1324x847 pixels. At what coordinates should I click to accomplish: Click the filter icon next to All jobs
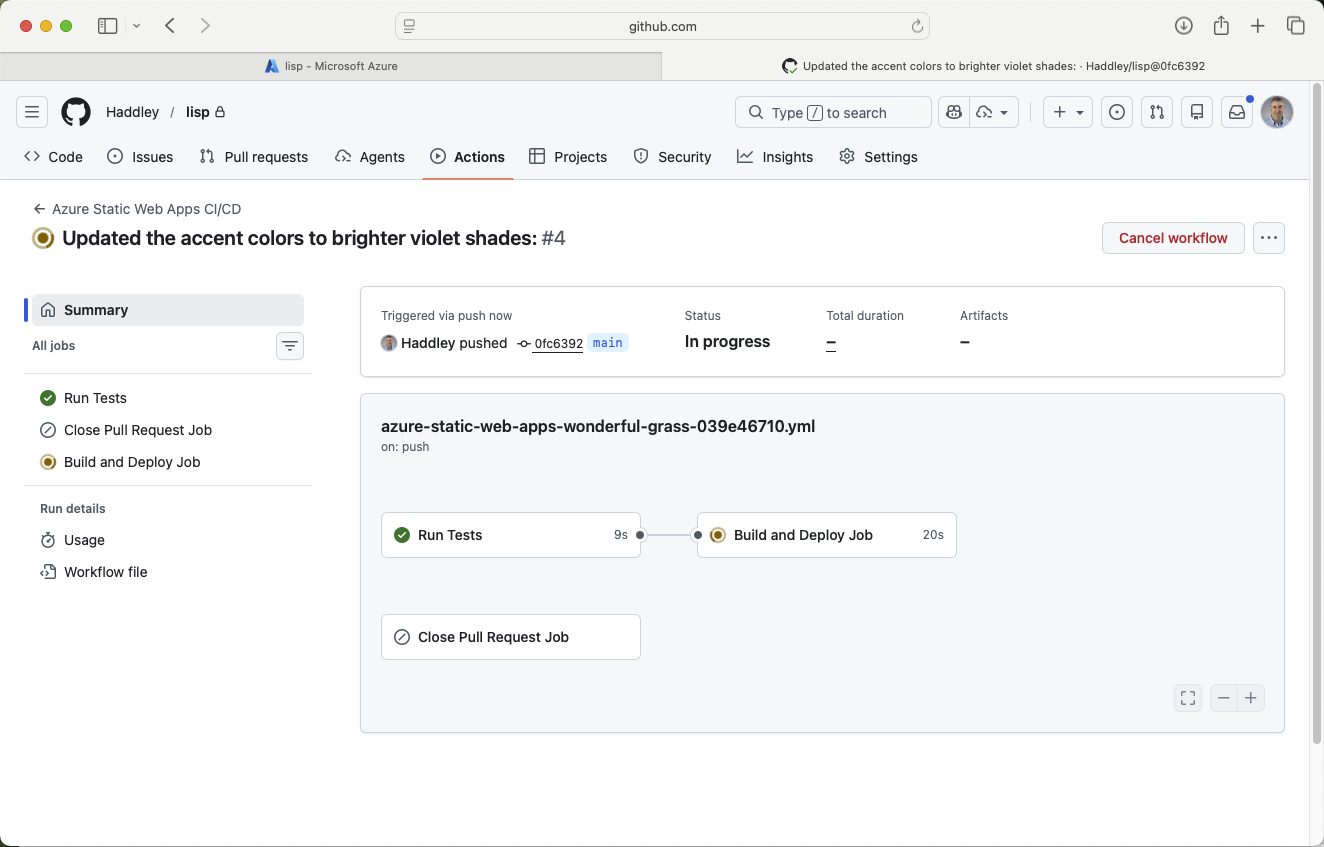[x=289, y=345]
